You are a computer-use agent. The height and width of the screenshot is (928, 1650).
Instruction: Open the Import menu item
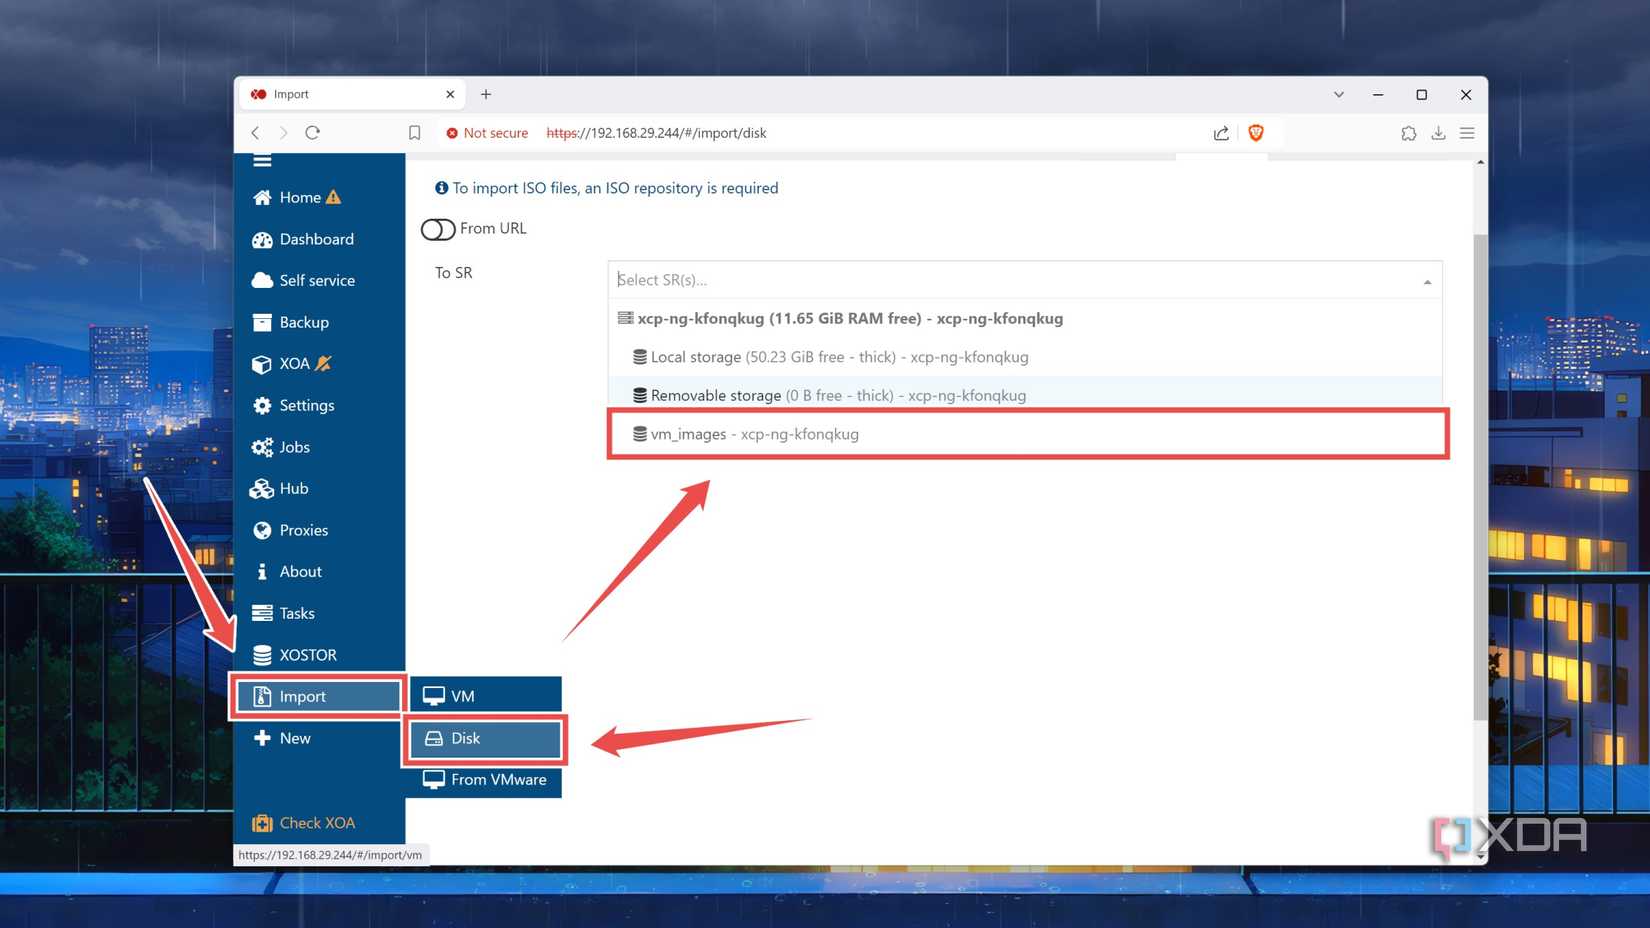coord(319,696)
